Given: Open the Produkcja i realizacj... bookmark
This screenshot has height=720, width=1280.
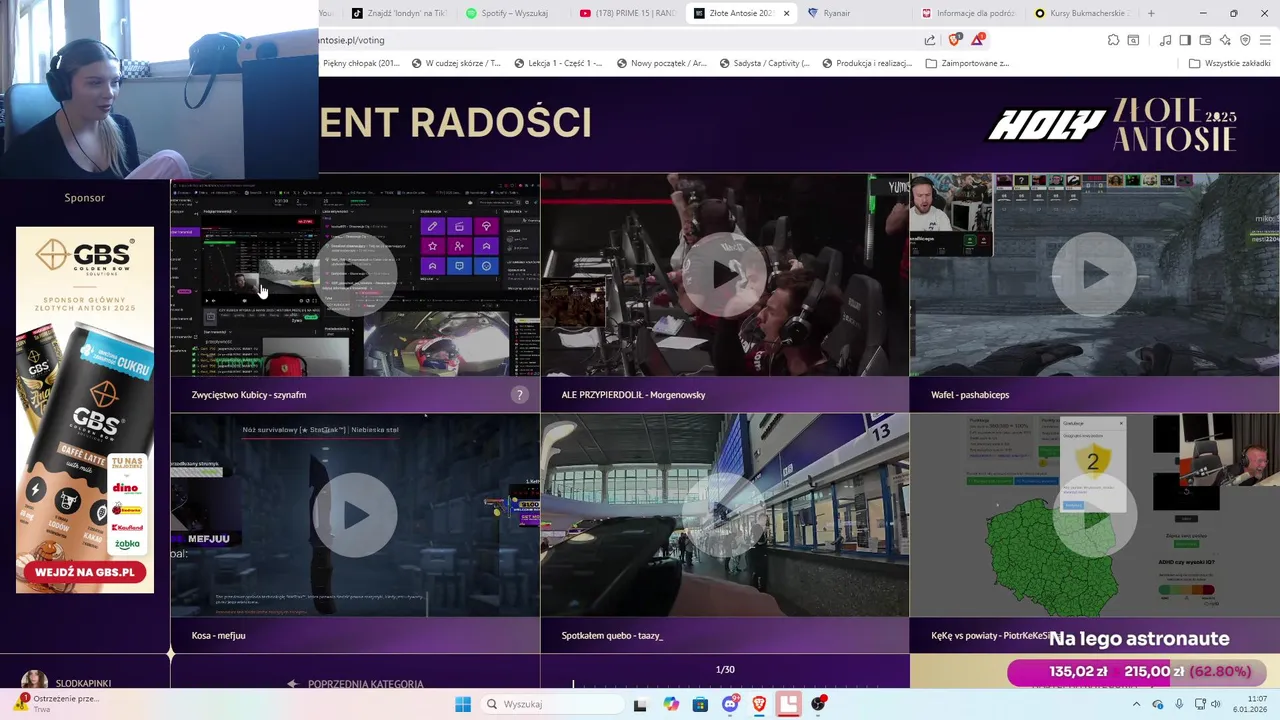Looking at the screenshot, I should [x=867, y=63].
